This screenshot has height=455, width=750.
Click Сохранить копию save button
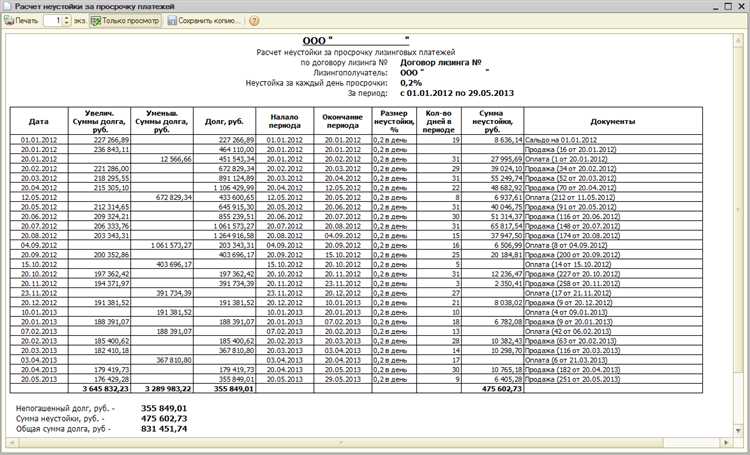(205, 20)
